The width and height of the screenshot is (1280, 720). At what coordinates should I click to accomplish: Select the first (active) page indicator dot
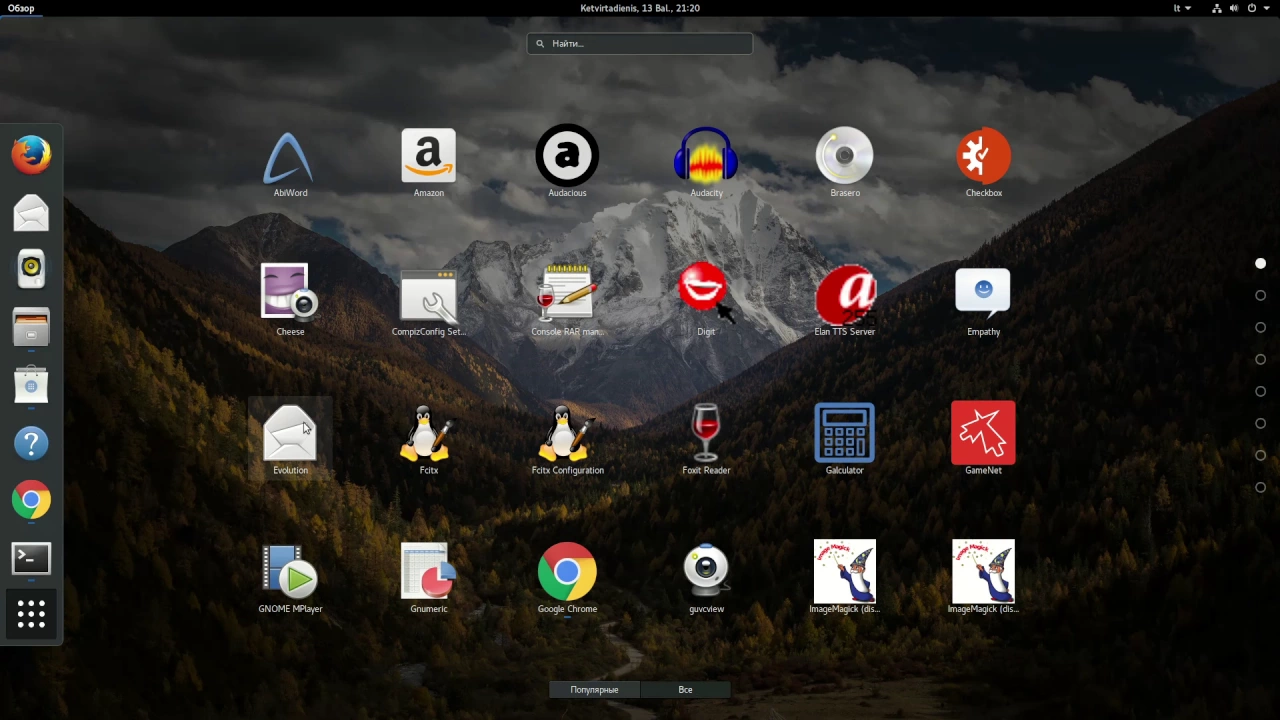(x=1260, y=263)
